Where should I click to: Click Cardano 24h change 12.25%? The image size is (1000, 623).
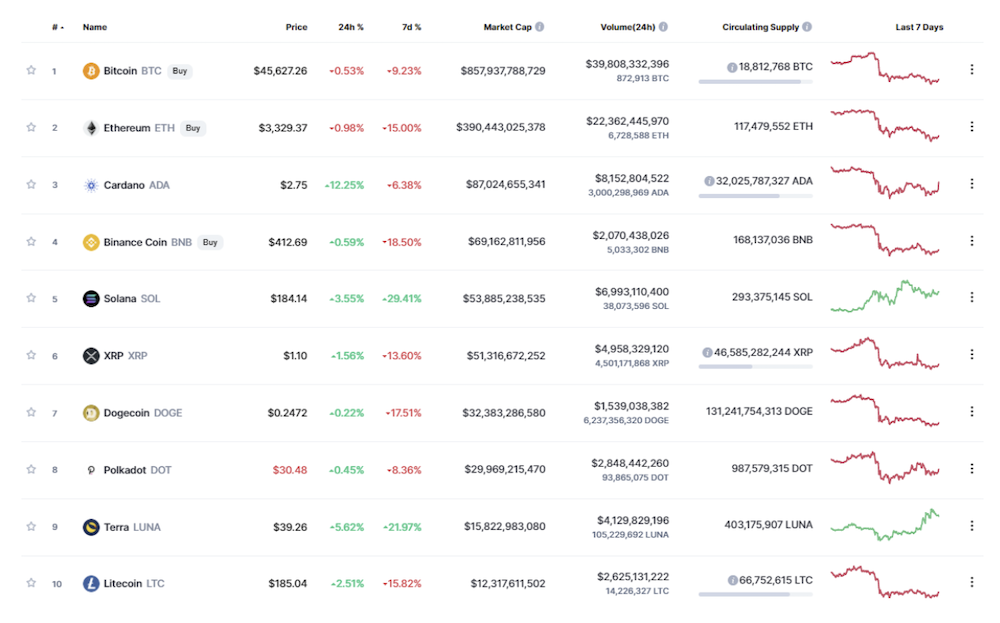(344, 185)
